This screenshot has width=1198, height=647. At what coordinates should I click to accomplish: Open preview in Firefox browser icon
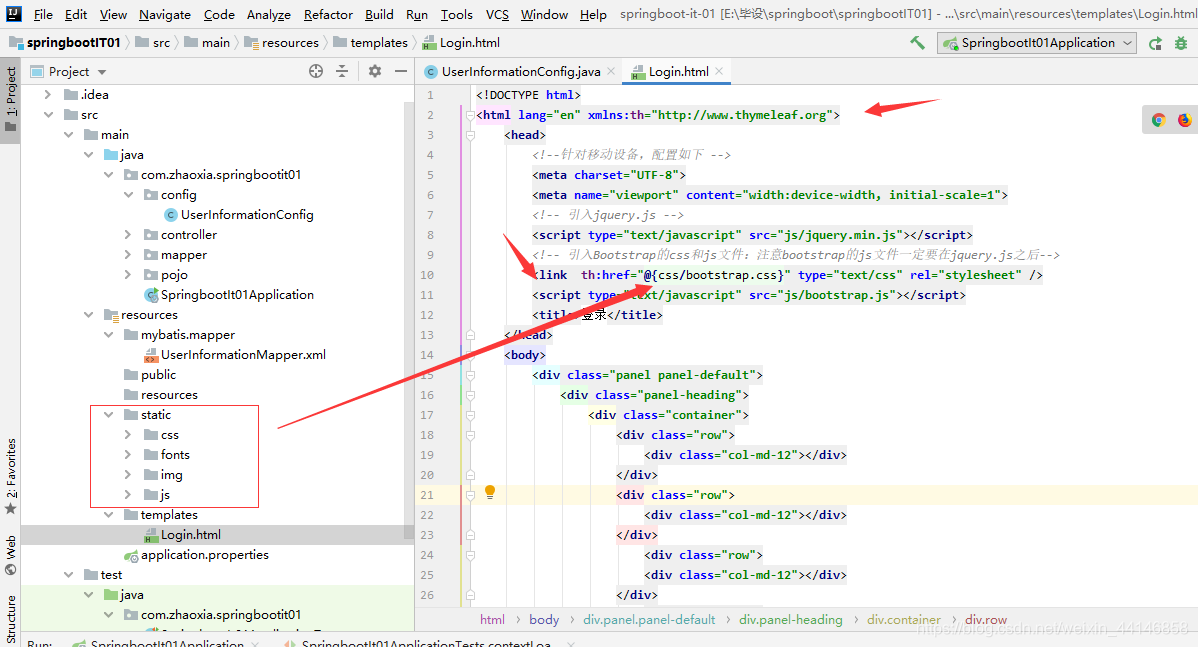1183,120
